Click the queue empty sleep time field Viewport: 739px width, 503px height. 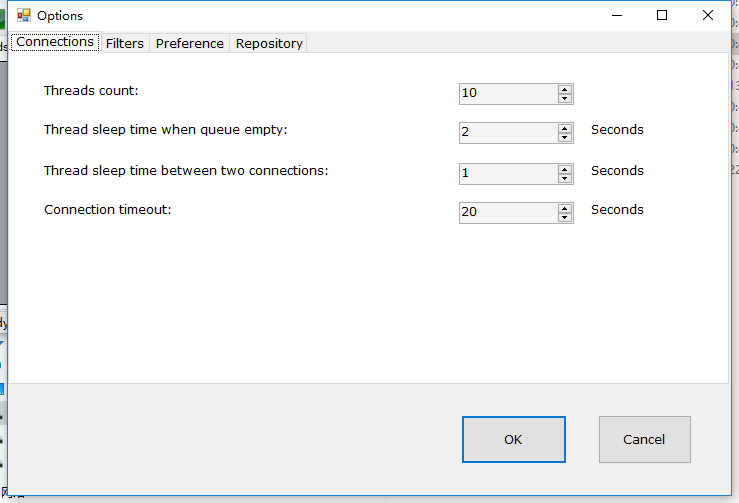point(509,133)
